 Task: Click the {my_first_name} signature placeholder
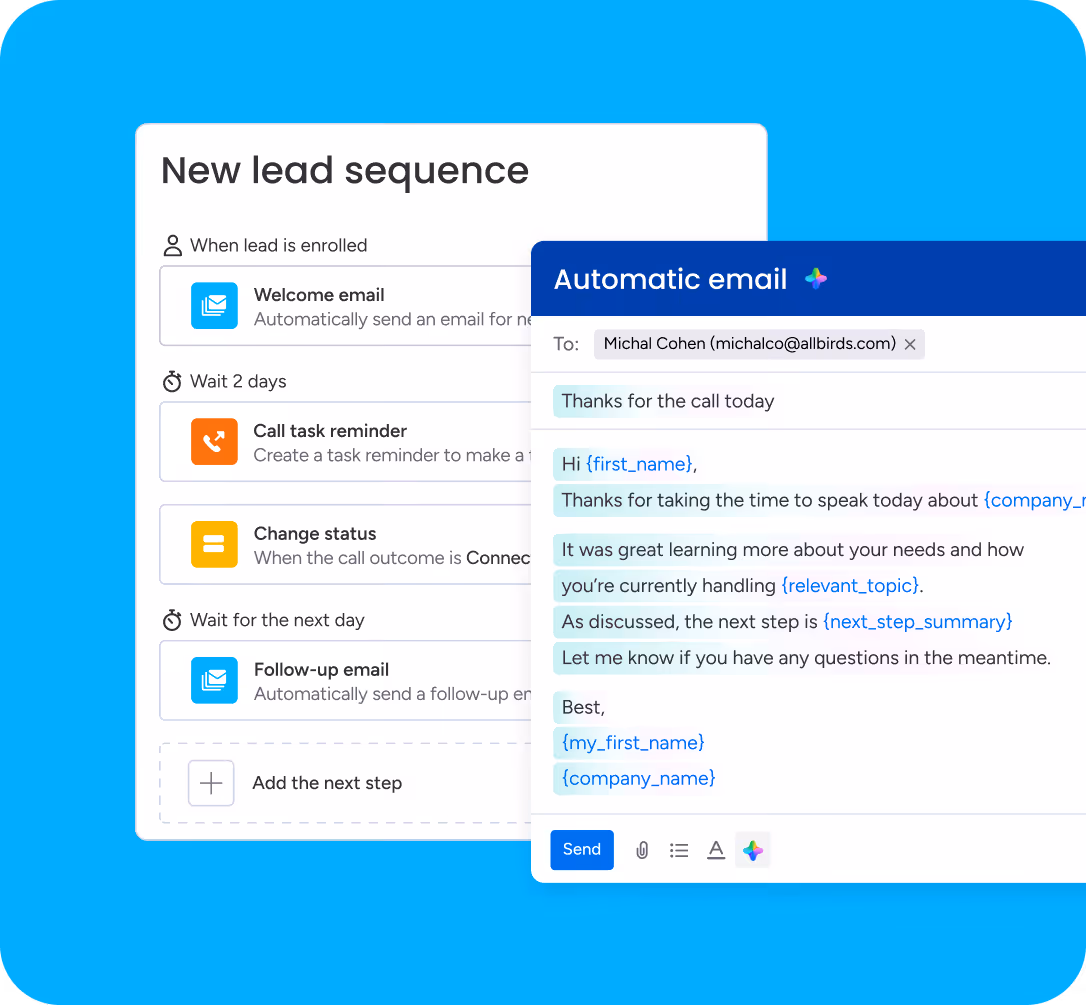633,743
